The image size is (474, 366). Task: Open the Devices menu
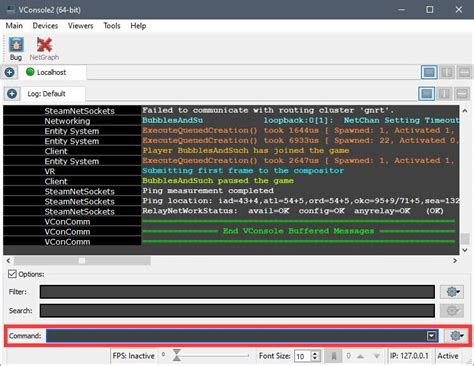pos(45,26)
